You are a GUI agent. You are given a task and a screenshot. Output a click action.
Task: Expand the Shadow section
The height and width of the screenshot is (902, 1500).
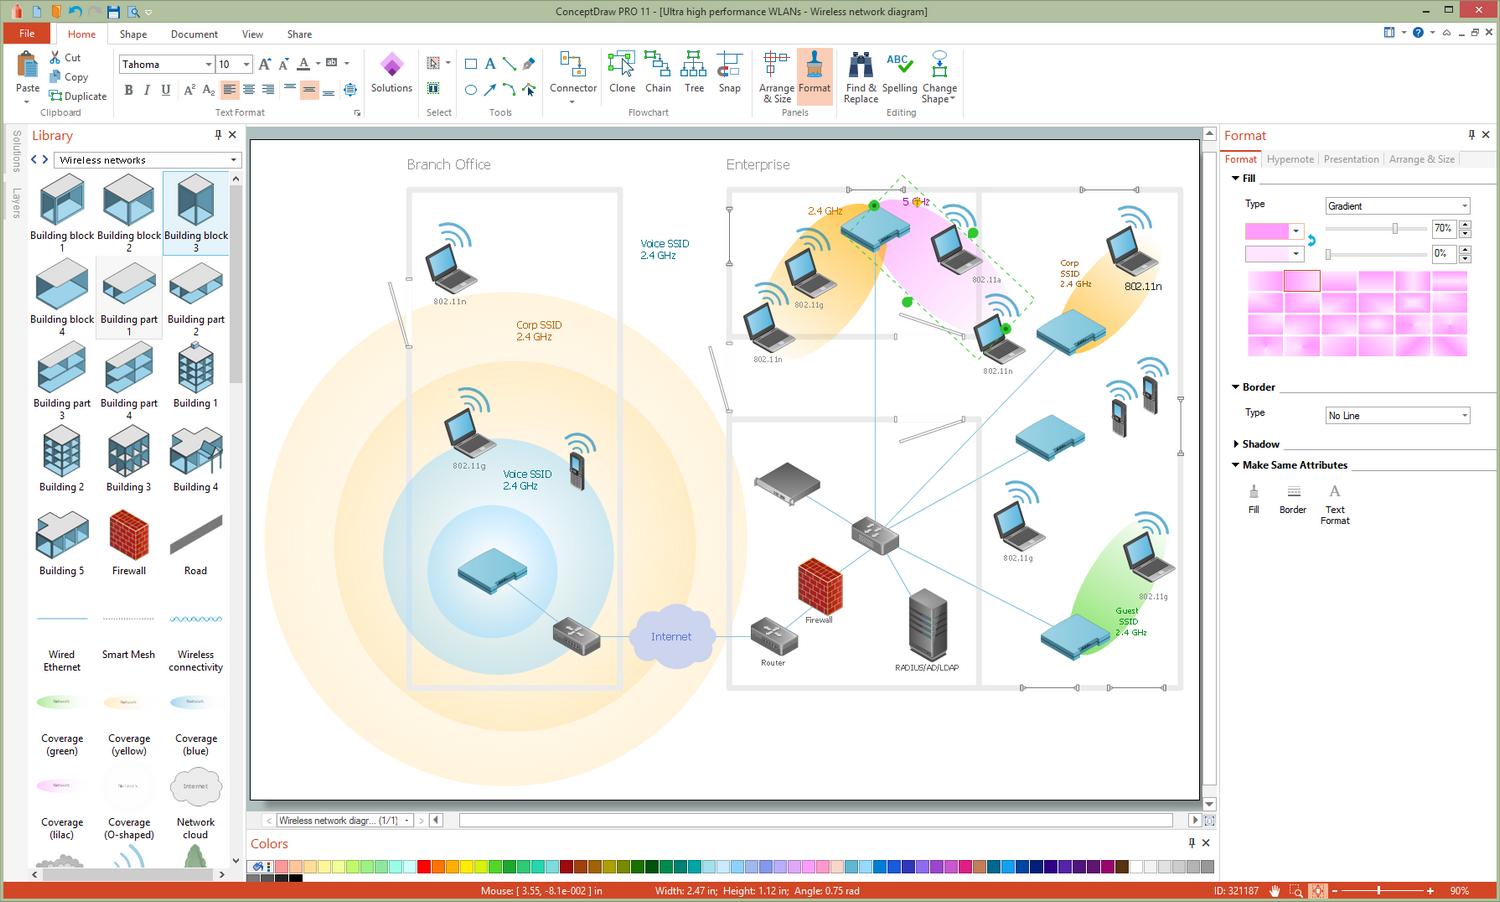[x=1235, y=444]
